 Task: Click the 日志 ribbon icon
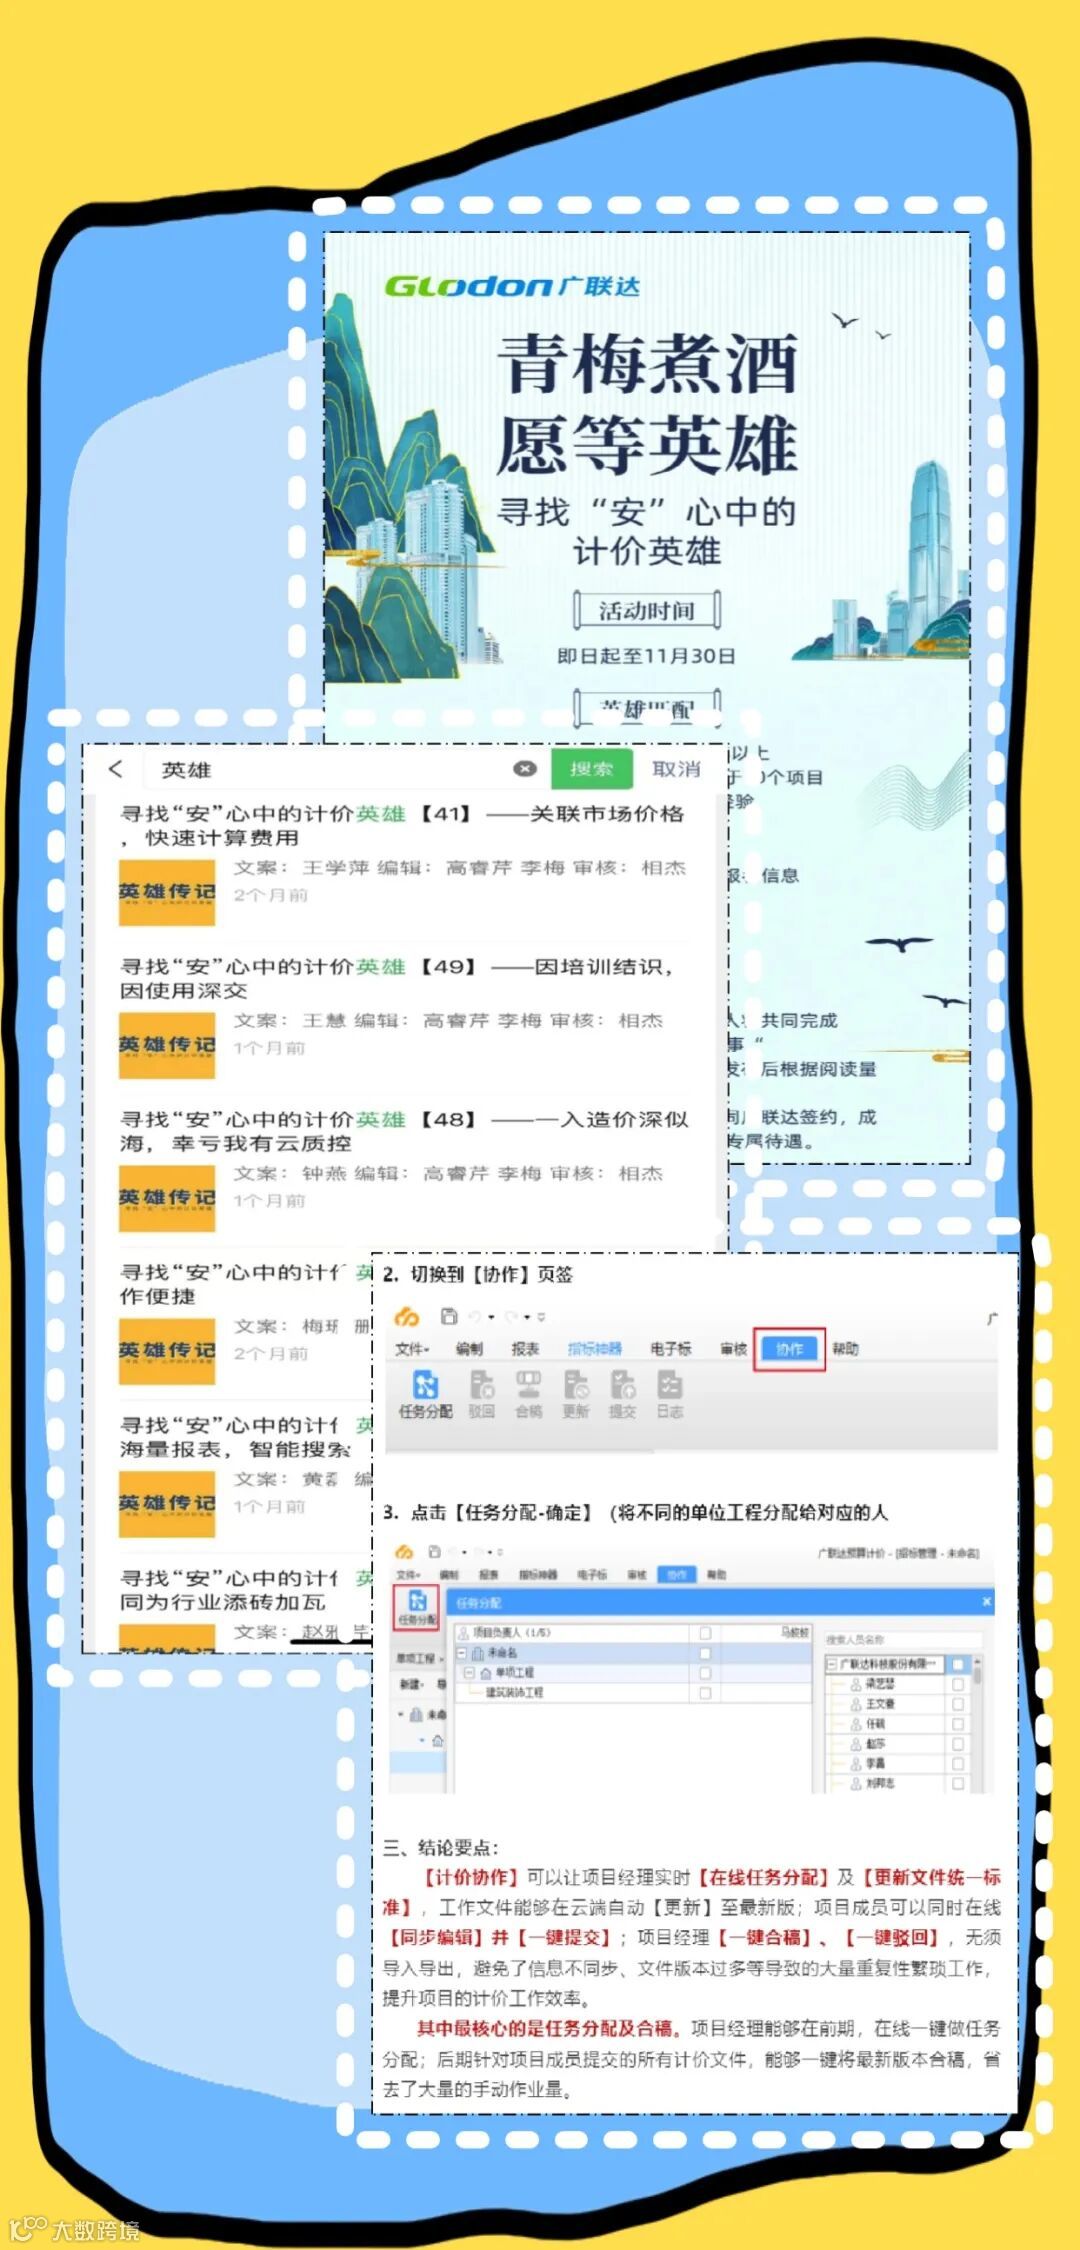coord(669,1394)
